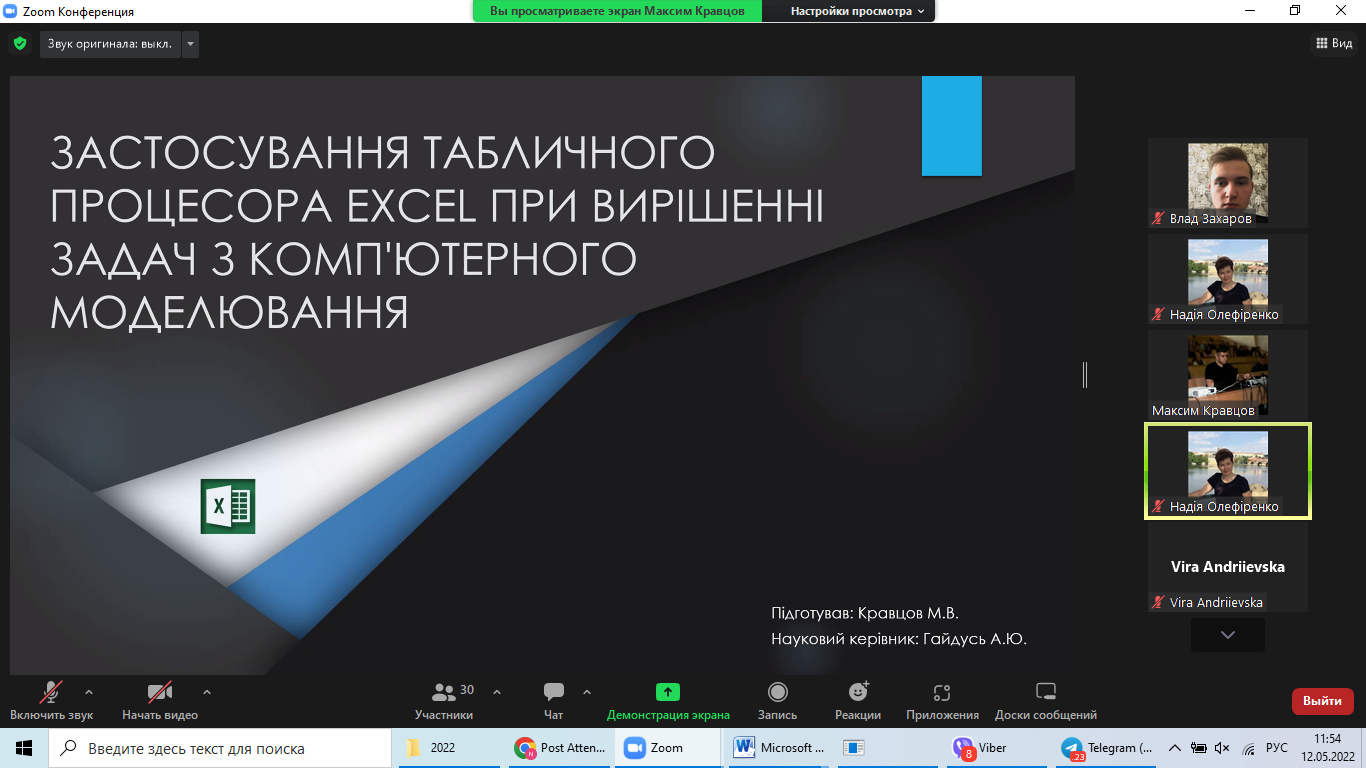The width and height of the screenshot is (1366, 768).
Task: Click the green Демонстрация экрана share button
Action: click(x=668, y=700)
